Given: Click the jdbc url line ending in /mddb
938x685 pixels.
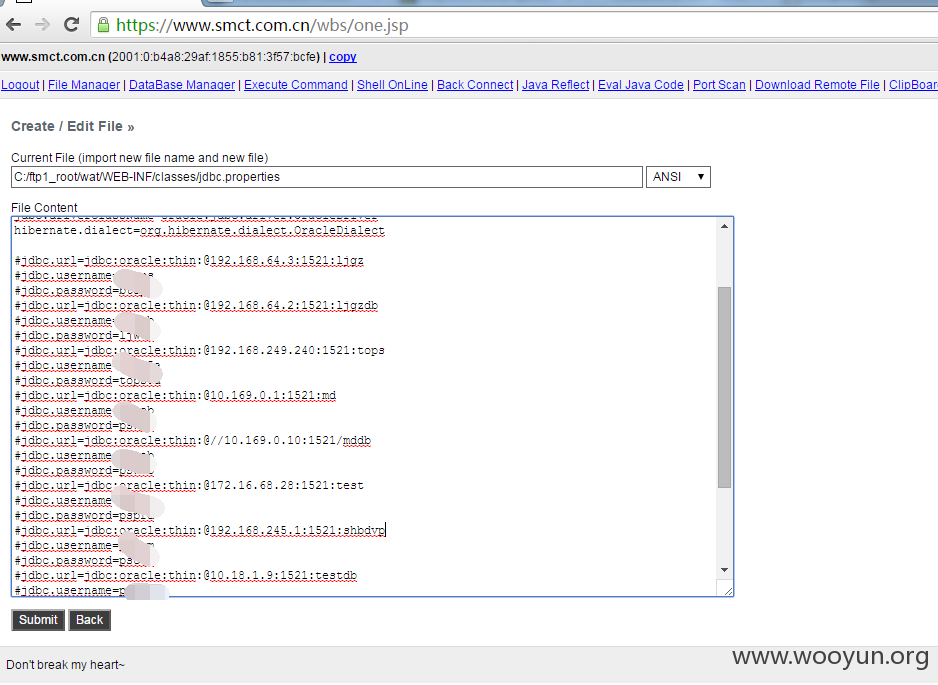Looking at the screenshot, I should [193, 441].
